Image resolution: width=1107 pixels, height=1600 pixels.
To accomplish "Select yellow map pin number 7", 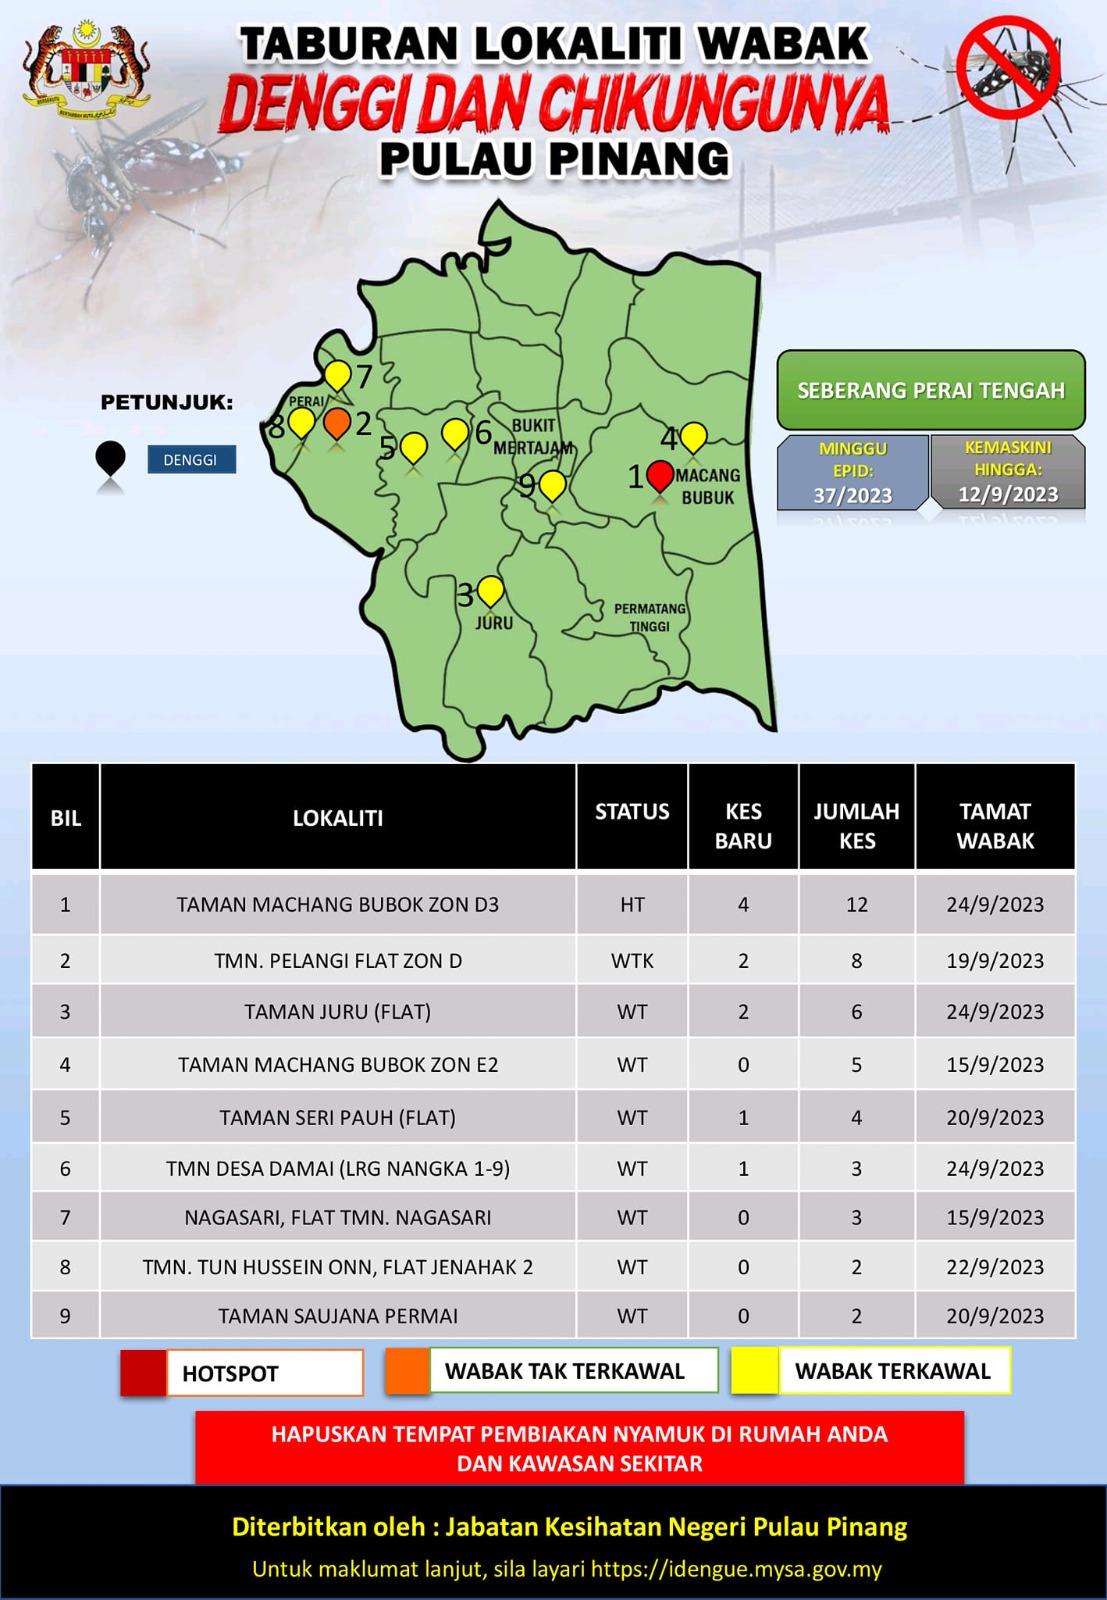I will coord(338,376).
